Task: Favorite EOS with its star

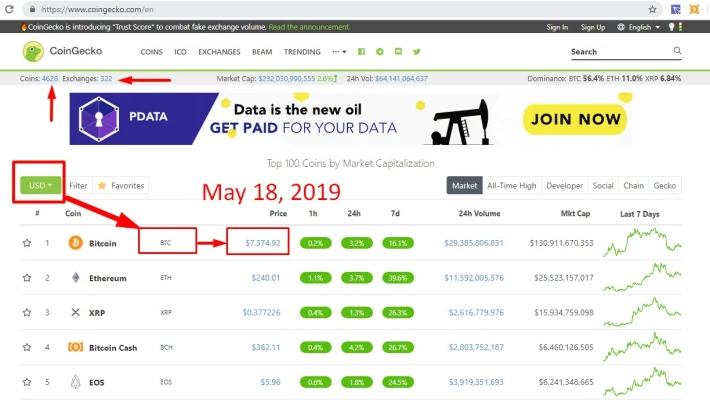Action: (27, 382)
